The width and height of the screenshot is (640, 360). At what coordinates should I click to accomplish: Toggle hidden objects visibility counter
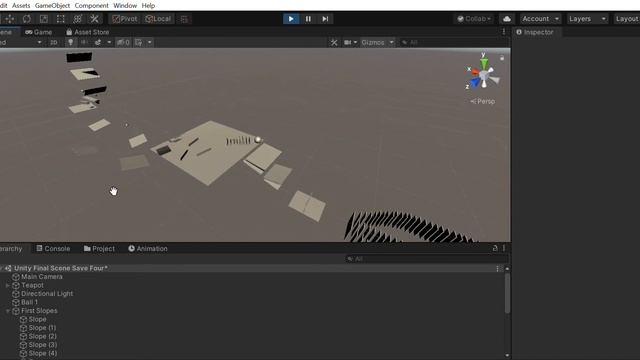(124, 42)
